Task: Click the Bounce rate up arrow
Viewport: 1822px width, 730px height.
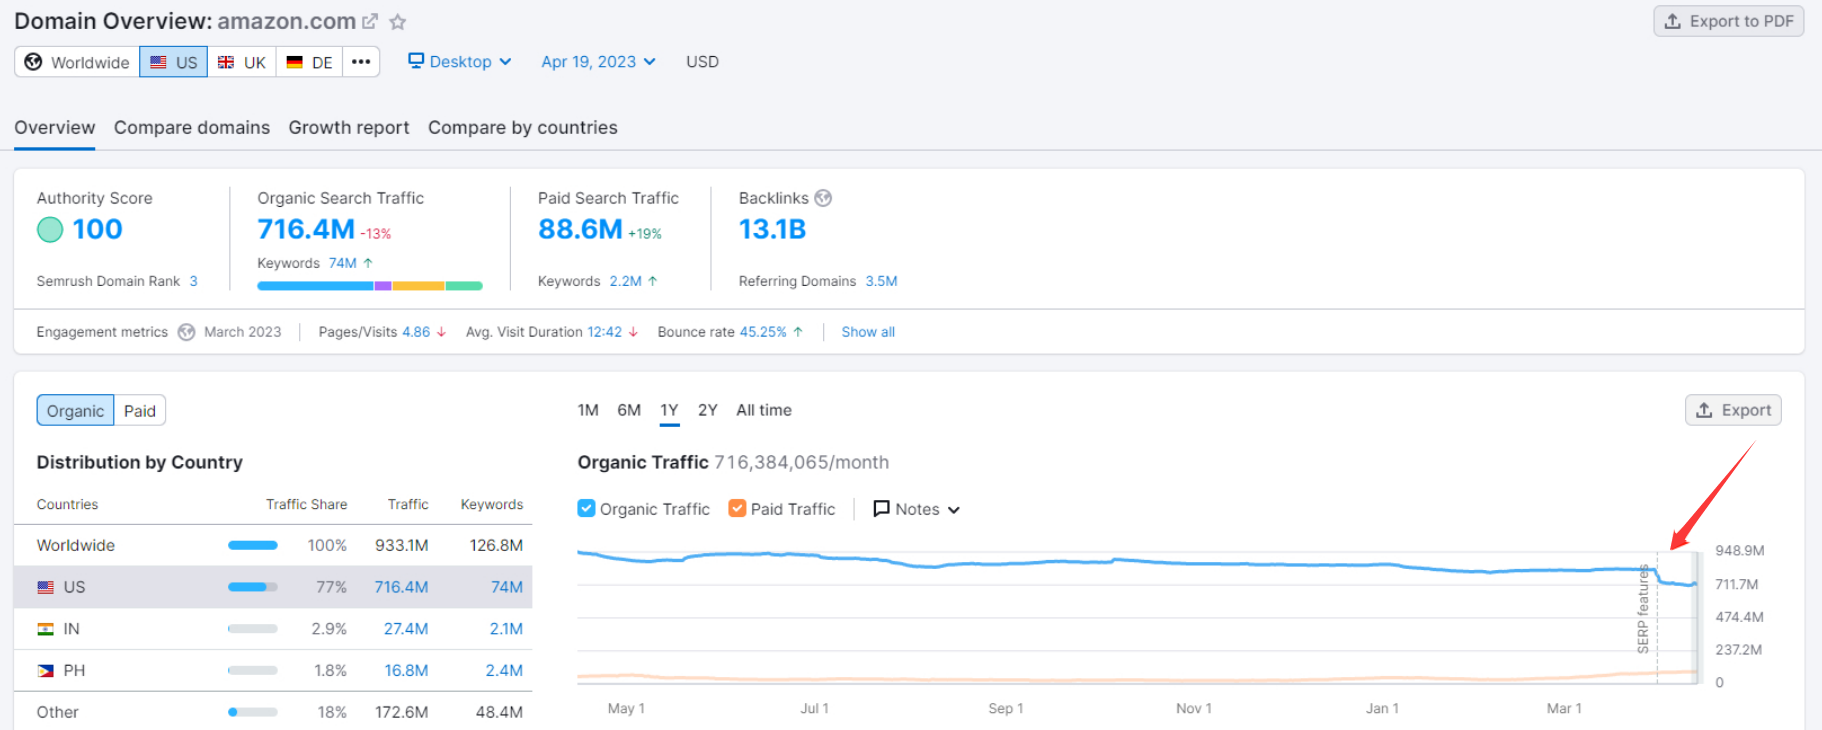Action: 798,332
